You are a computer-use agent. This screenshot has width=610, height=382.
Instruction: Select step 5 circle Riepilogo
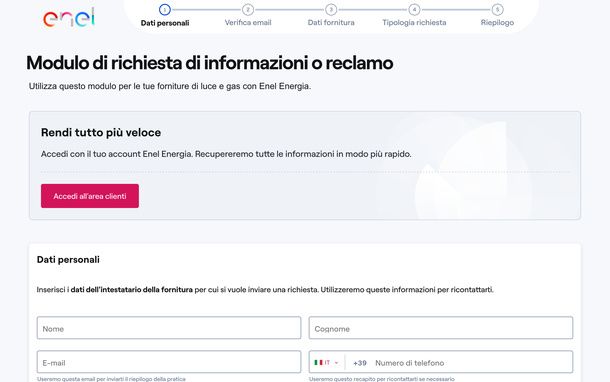coord(497,9)
